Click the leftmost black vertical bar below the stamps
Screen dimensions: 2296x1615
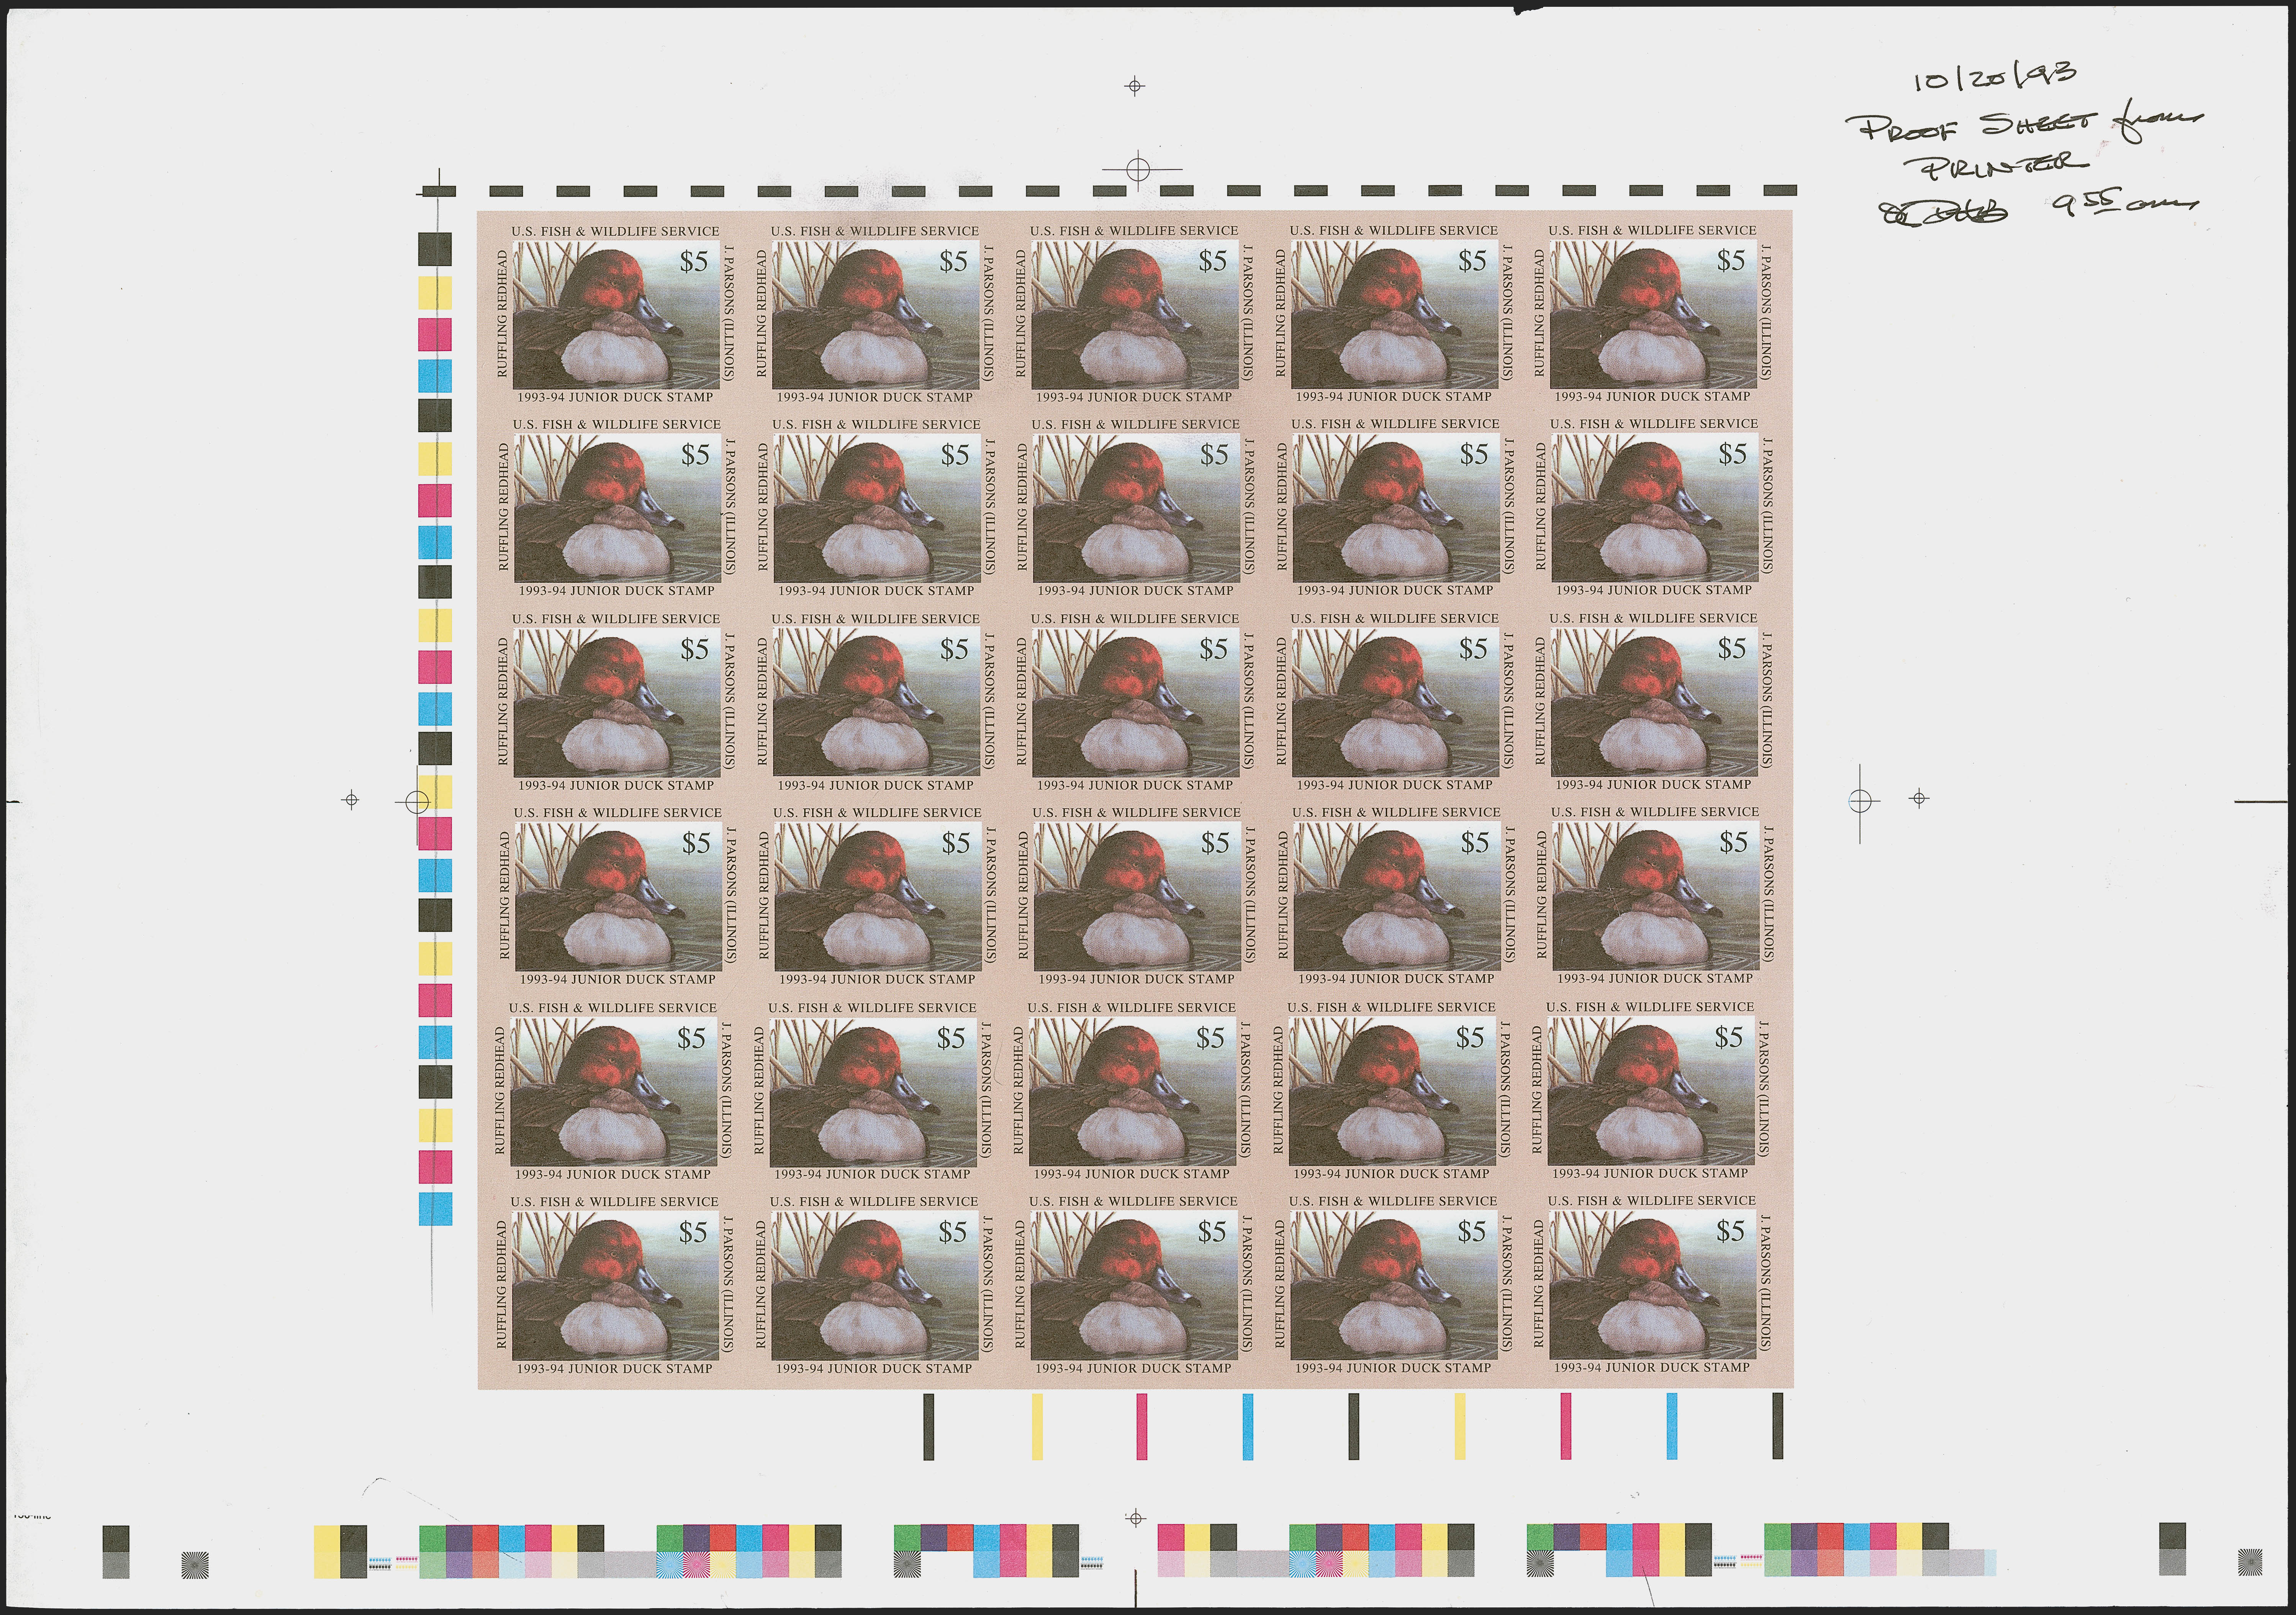coord(928,1426)
